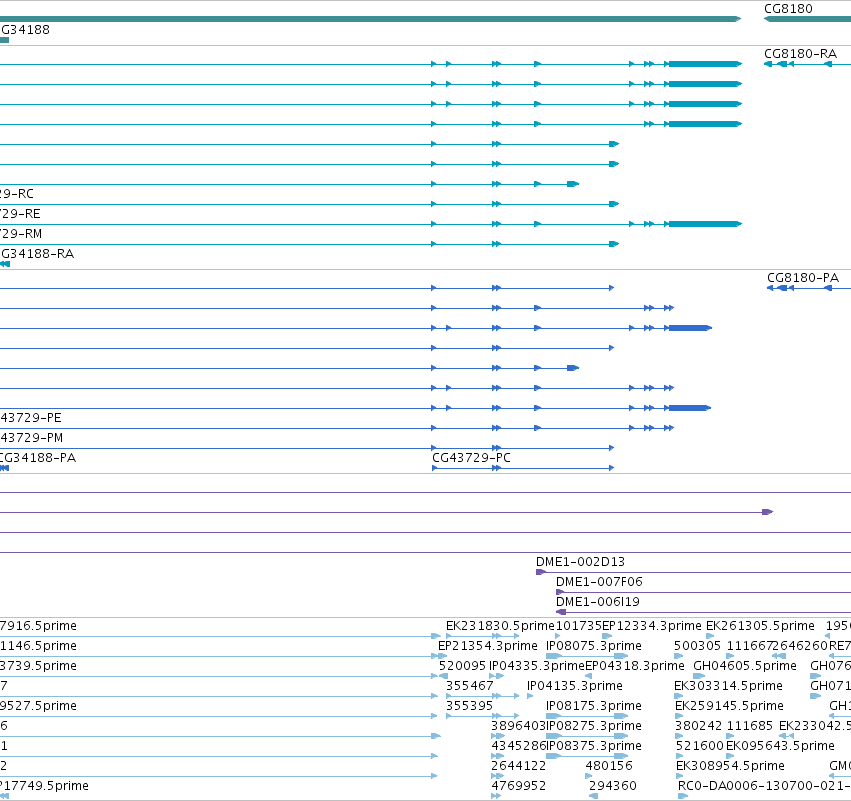Click the IP04335.3prime label

coord(537,666)
